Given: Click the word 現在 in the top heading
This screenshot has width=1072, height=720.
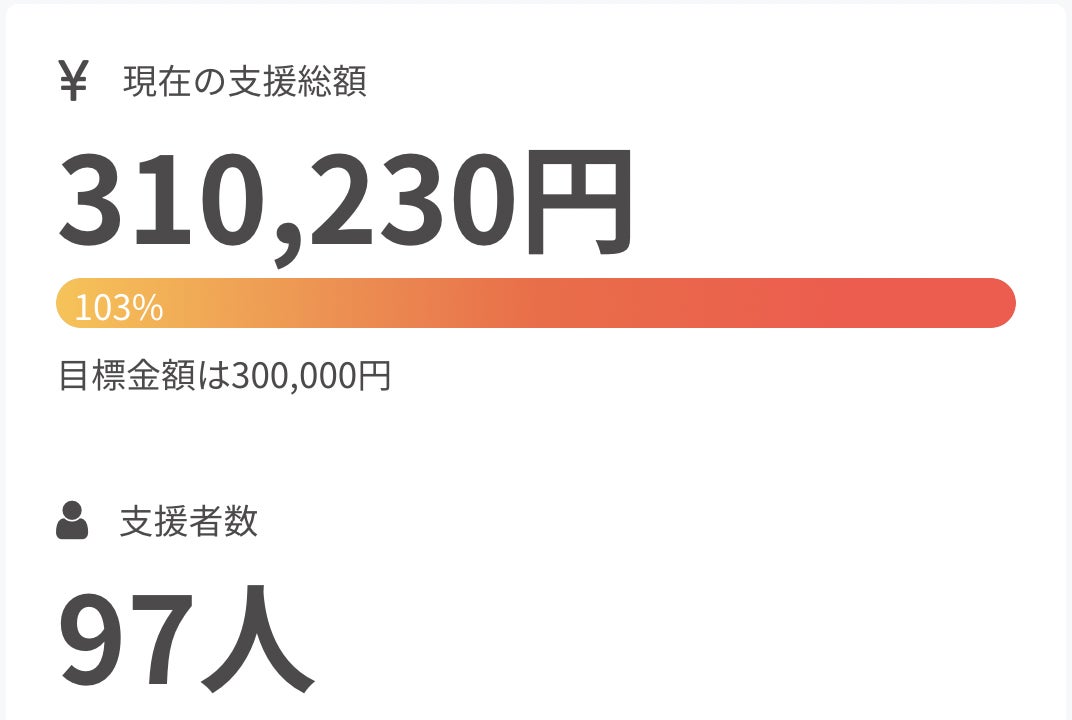Looking at the screenshot, I should pos(153,82).
